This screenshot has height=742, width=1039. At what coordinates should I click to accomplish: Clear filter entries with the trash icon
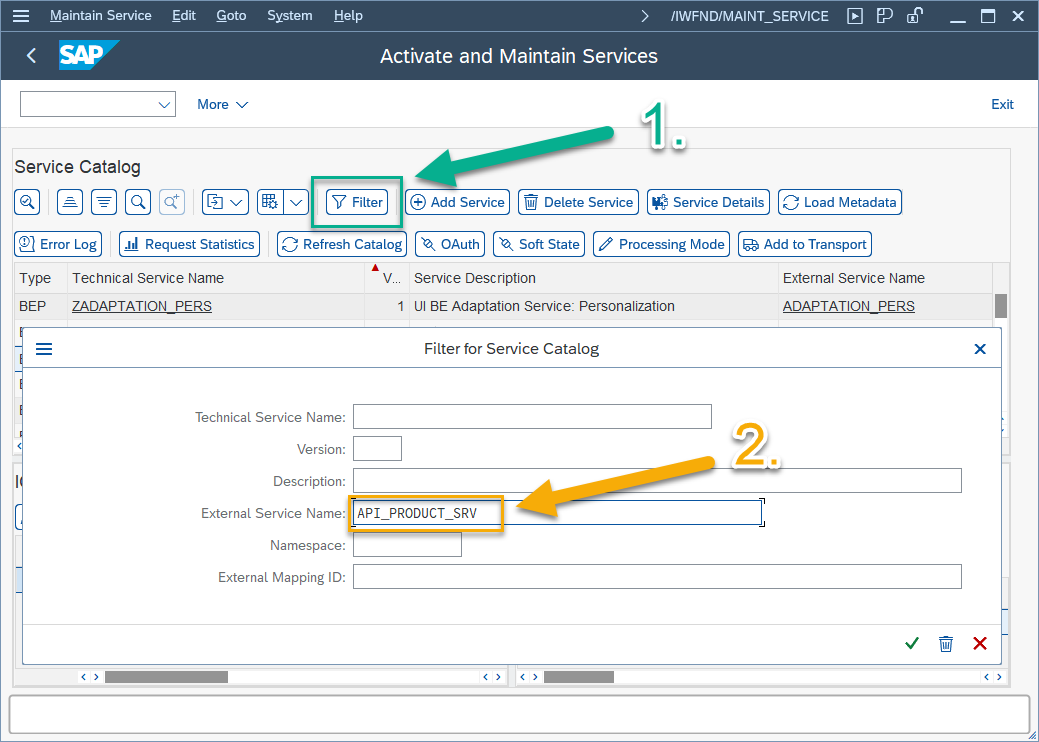[946, 643]
